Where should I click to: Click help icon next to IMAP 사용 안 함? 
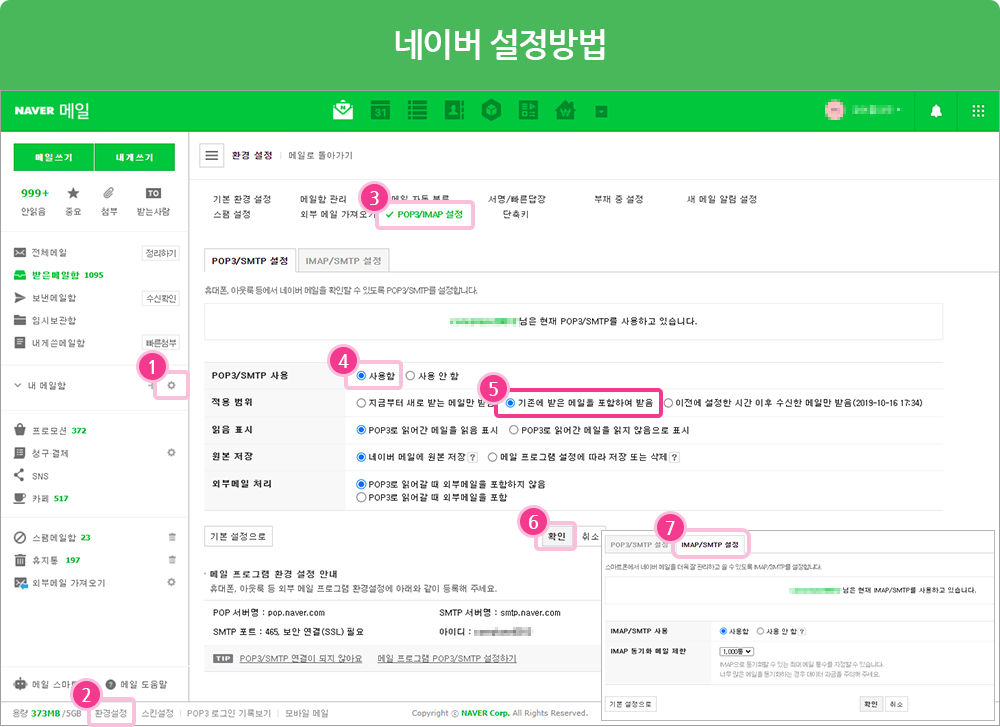point(802,631)
